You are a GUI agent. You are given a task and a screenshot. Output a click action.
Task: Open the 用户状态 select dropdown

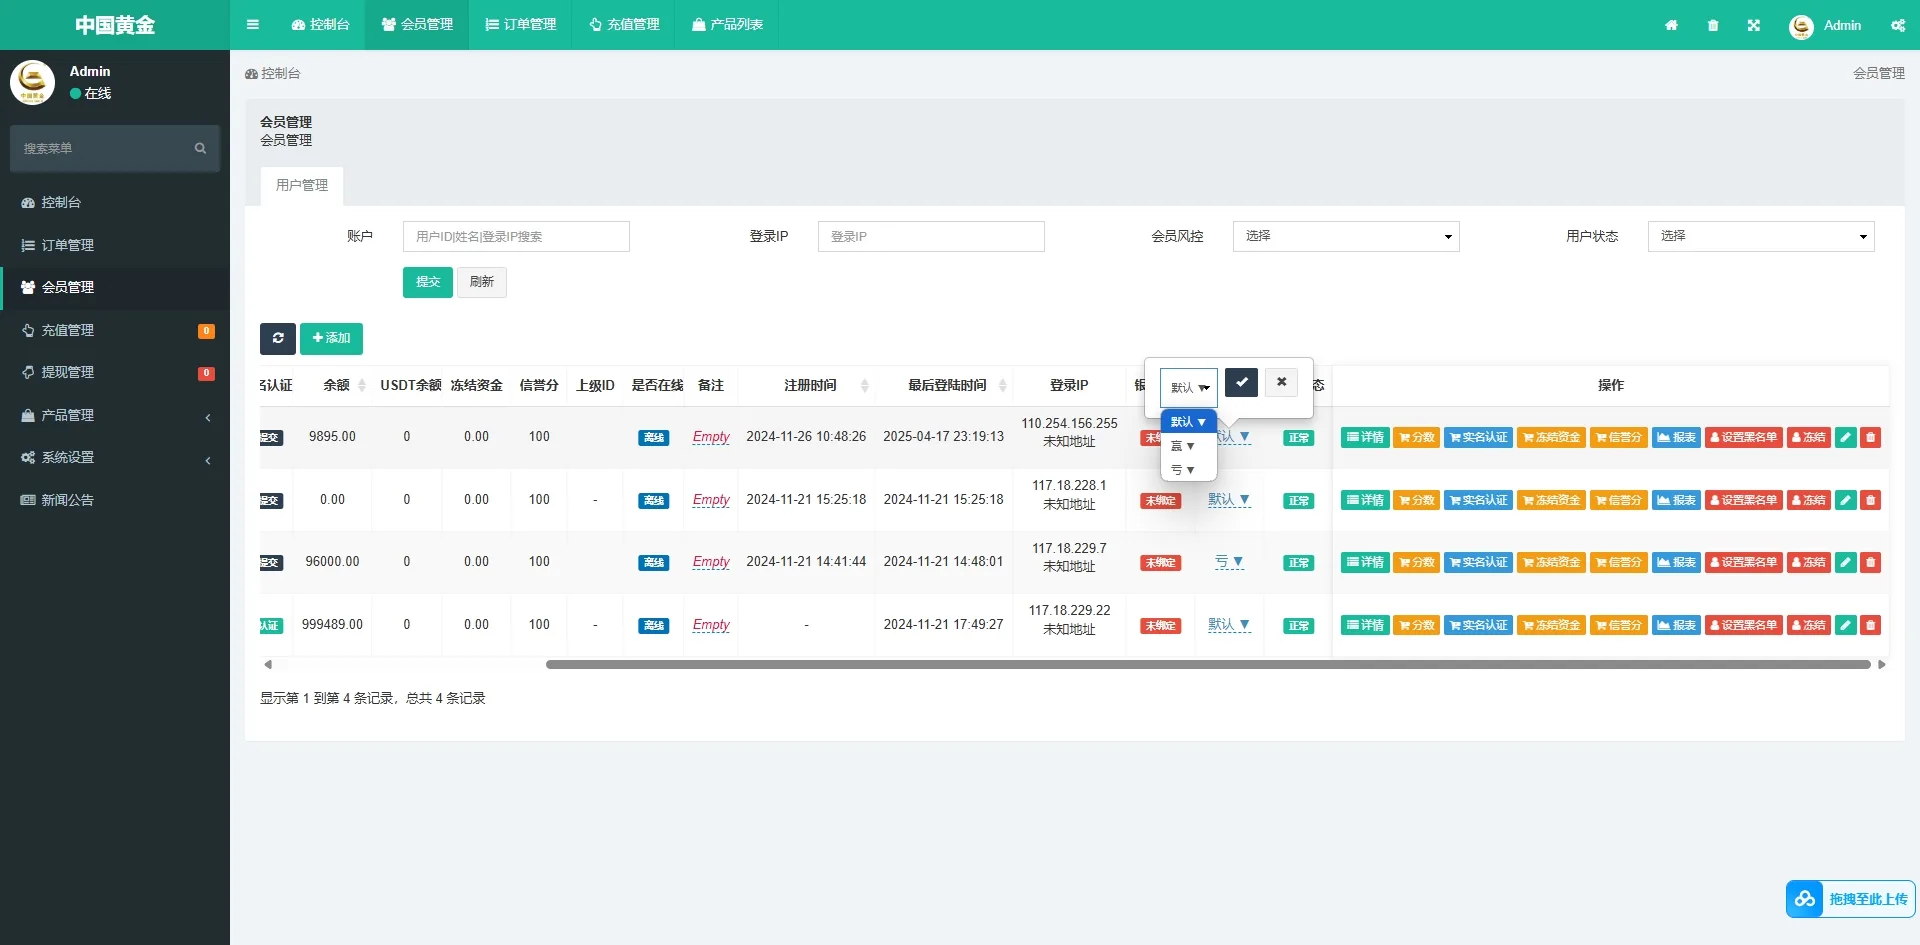(x=1760, y=236)
